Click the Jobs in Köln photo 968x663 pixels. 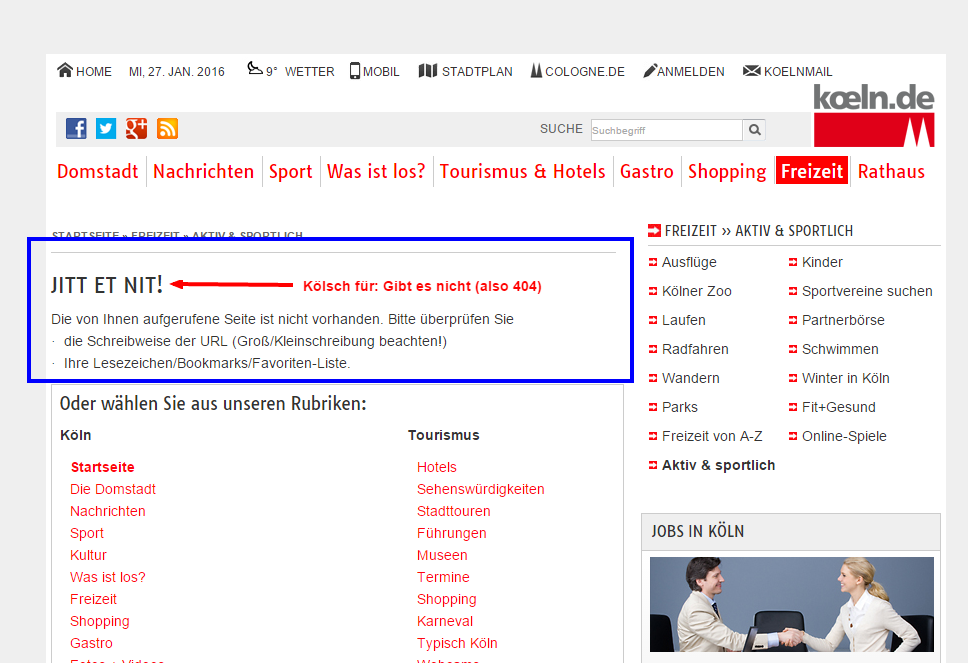(791, 604)
